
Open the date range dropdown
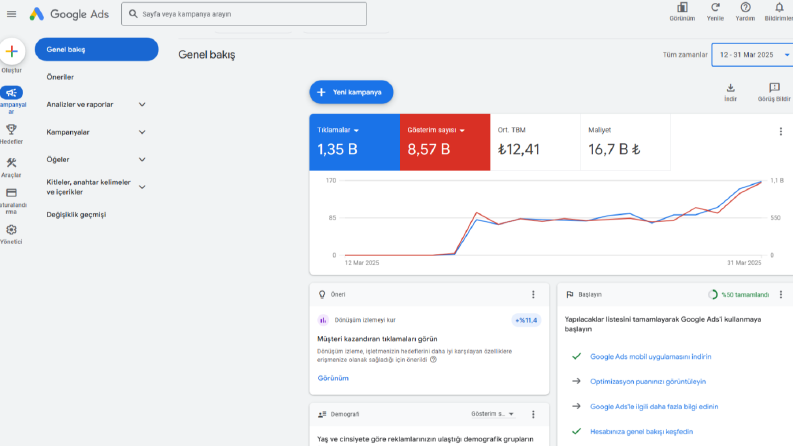[752, 55]
